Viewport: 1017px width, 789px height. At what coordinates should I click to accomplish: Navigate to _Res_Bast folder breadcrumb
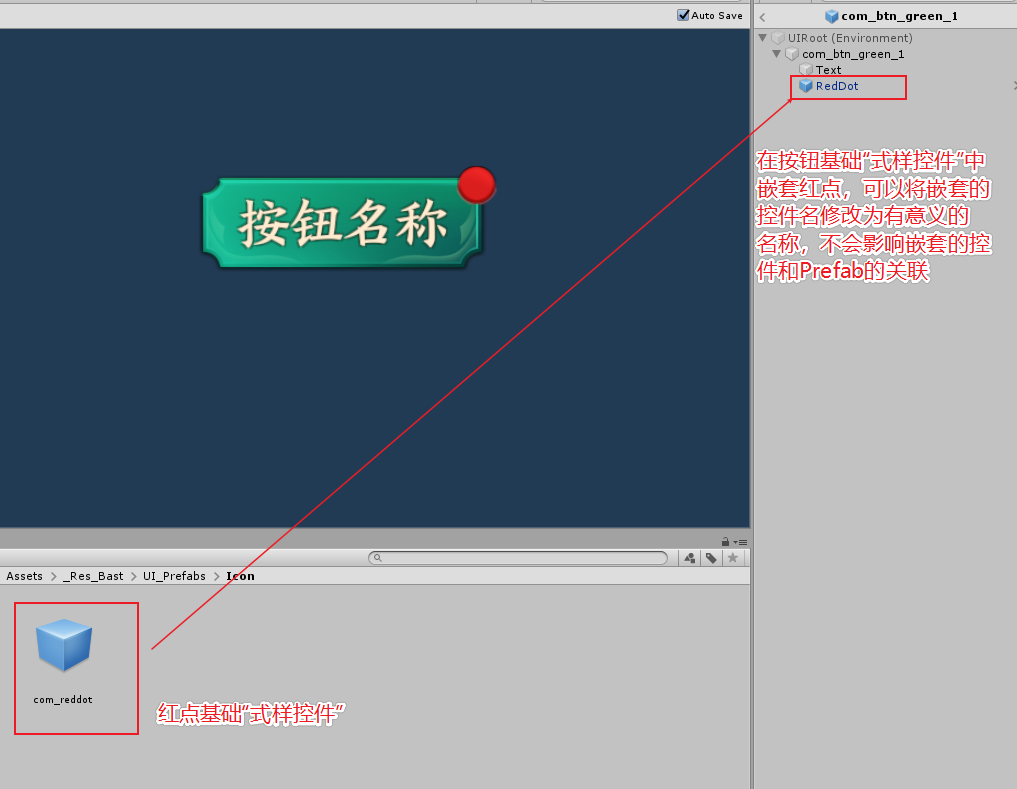(93, 576)
